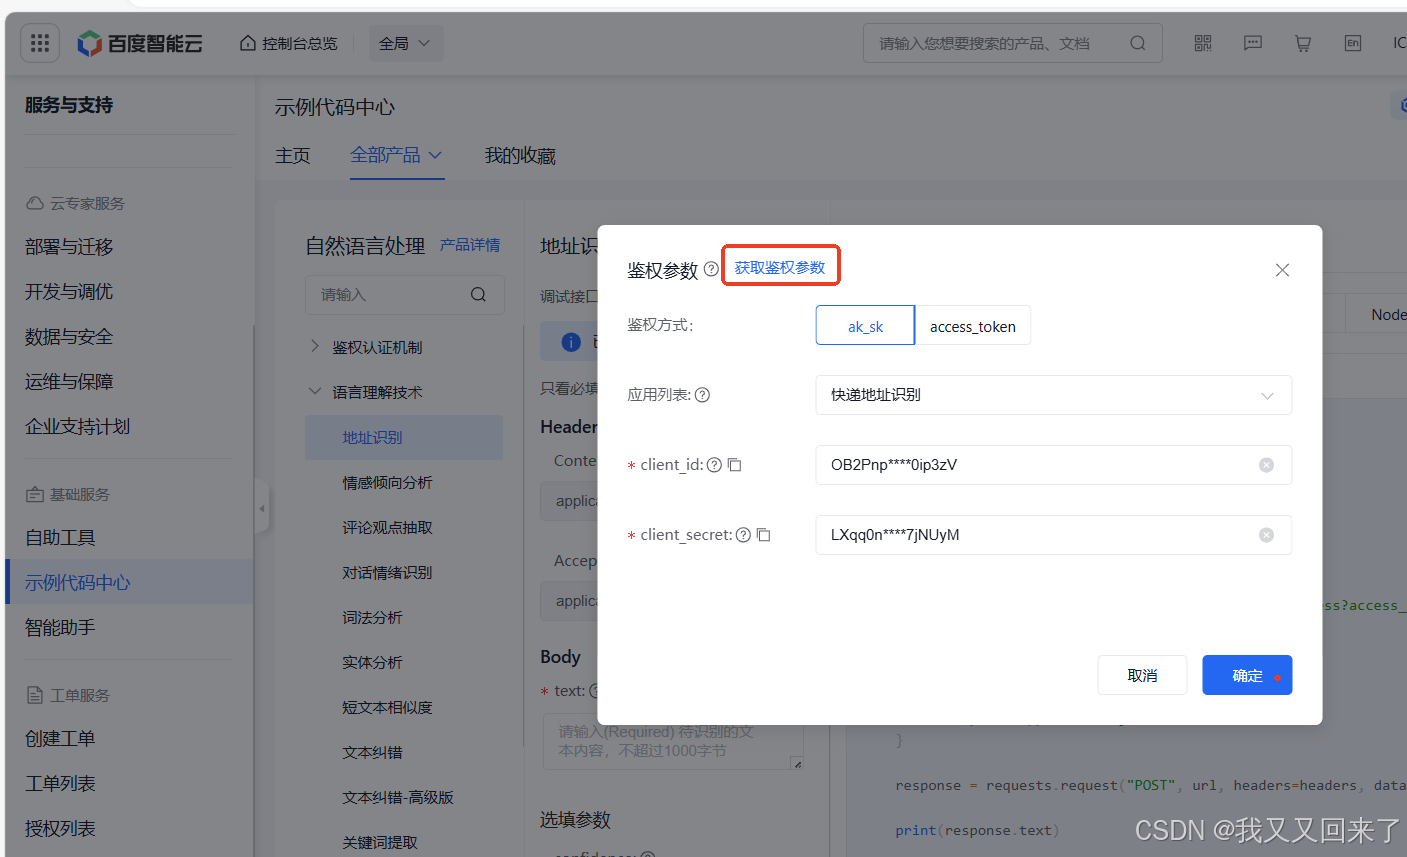This screenshot has height=857, width=1407.
Task: Copy client_id using the copy icon
Action: [x=734, y=464]
